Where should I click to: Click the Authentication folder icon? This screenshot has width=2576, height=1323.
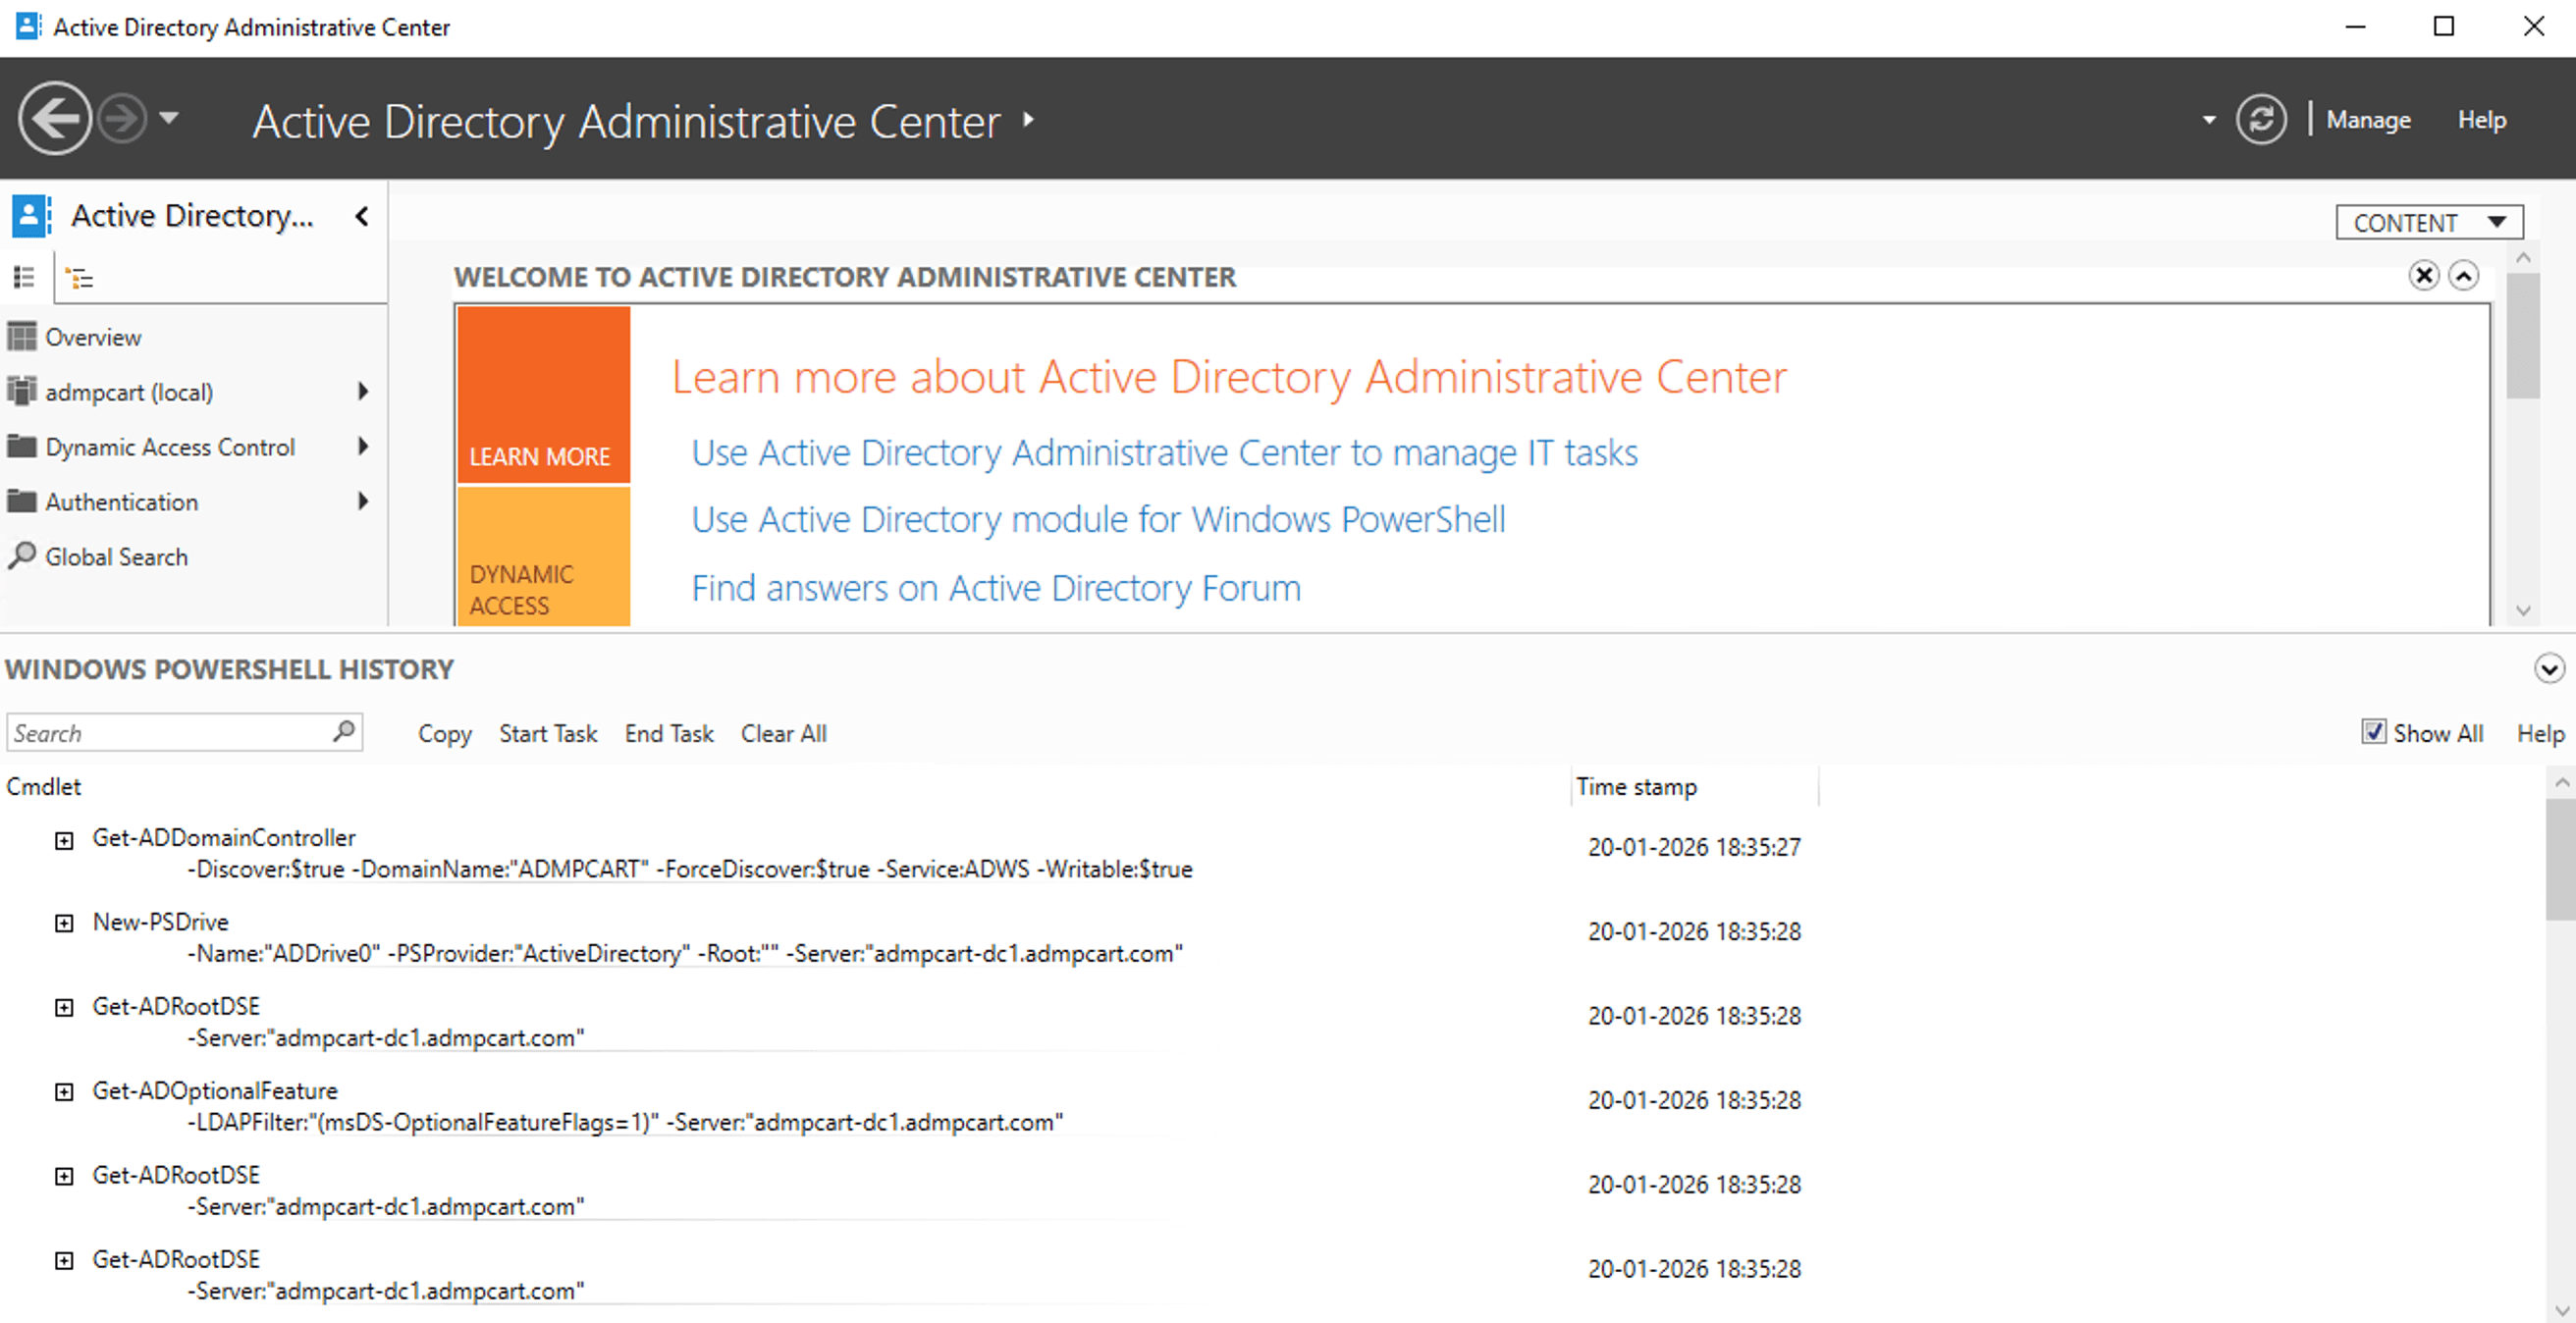21,501
